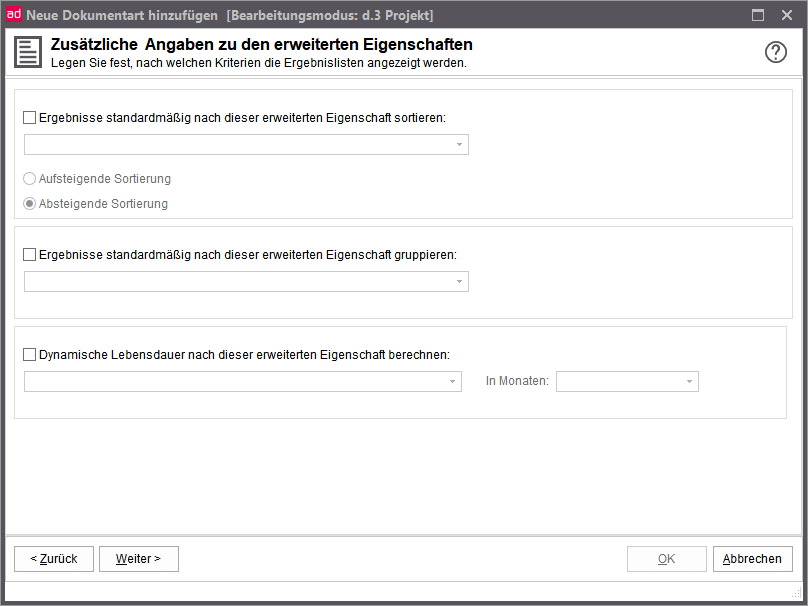
Task: Select Aufsteigende Sortierung radio option
Action: point(30,179)
